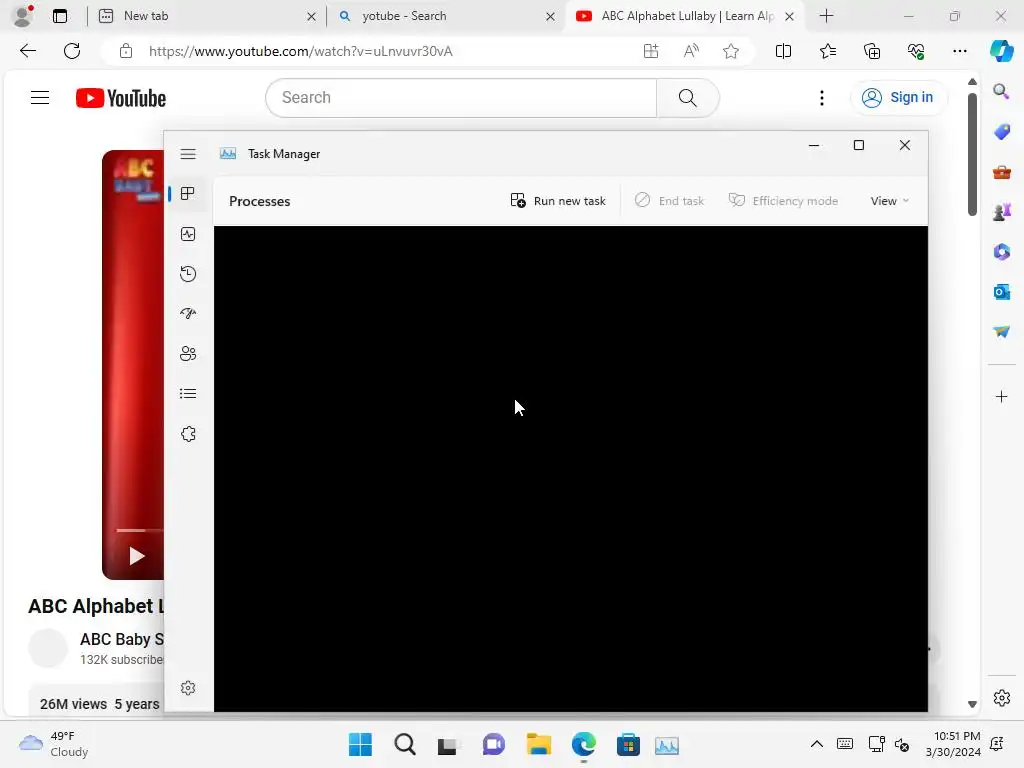Click the video progress bar
The width and height of the screenshot is (1024, 768).
(140, 530)
